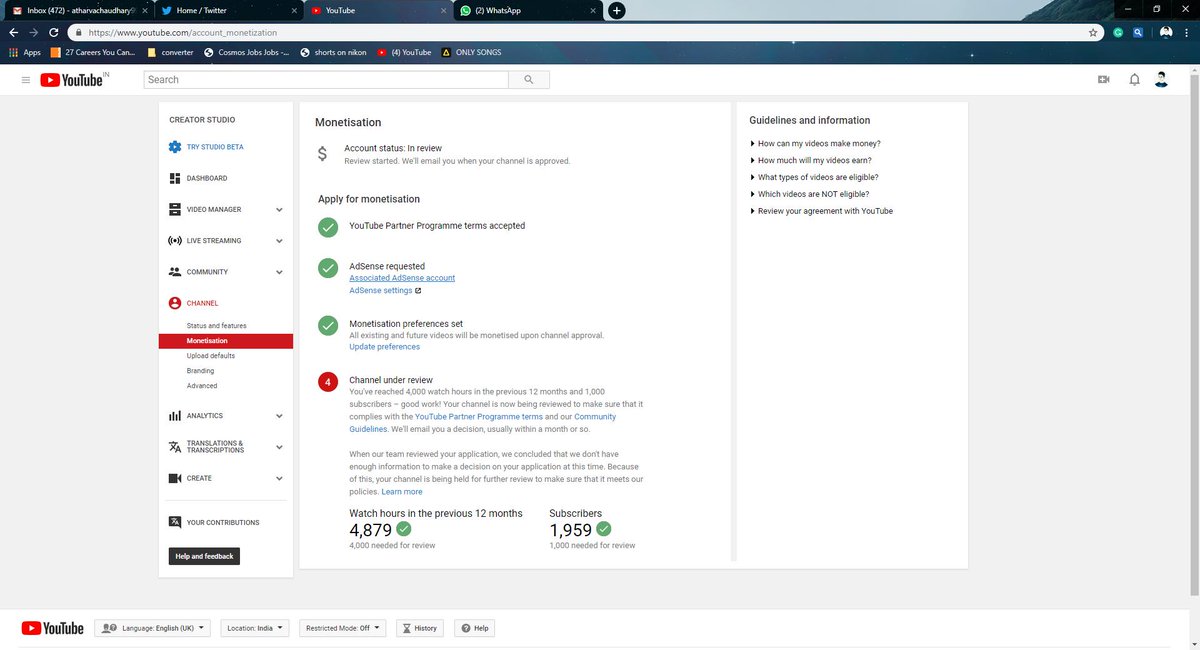The height and width of the screenshot is (650, 1200).
Task: Expand the Translations & Transcriptions chevron
Action: 279,447
